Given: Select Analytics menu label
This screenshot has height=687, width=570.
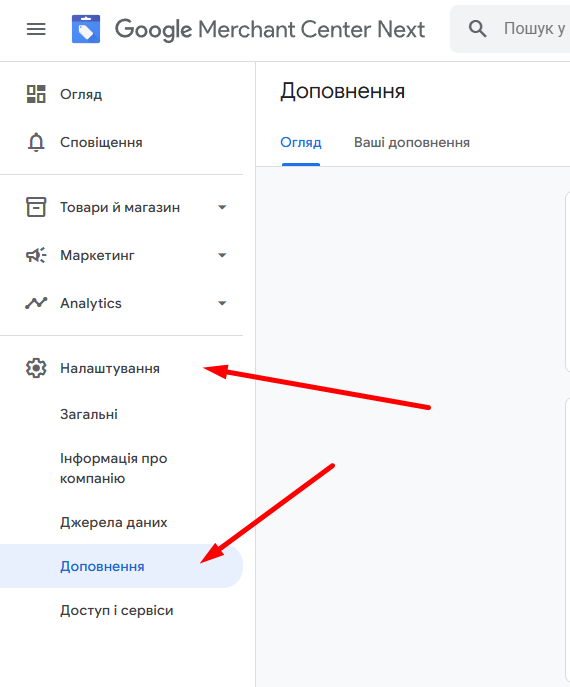Looking at the screenshot, I should (91, 303).
